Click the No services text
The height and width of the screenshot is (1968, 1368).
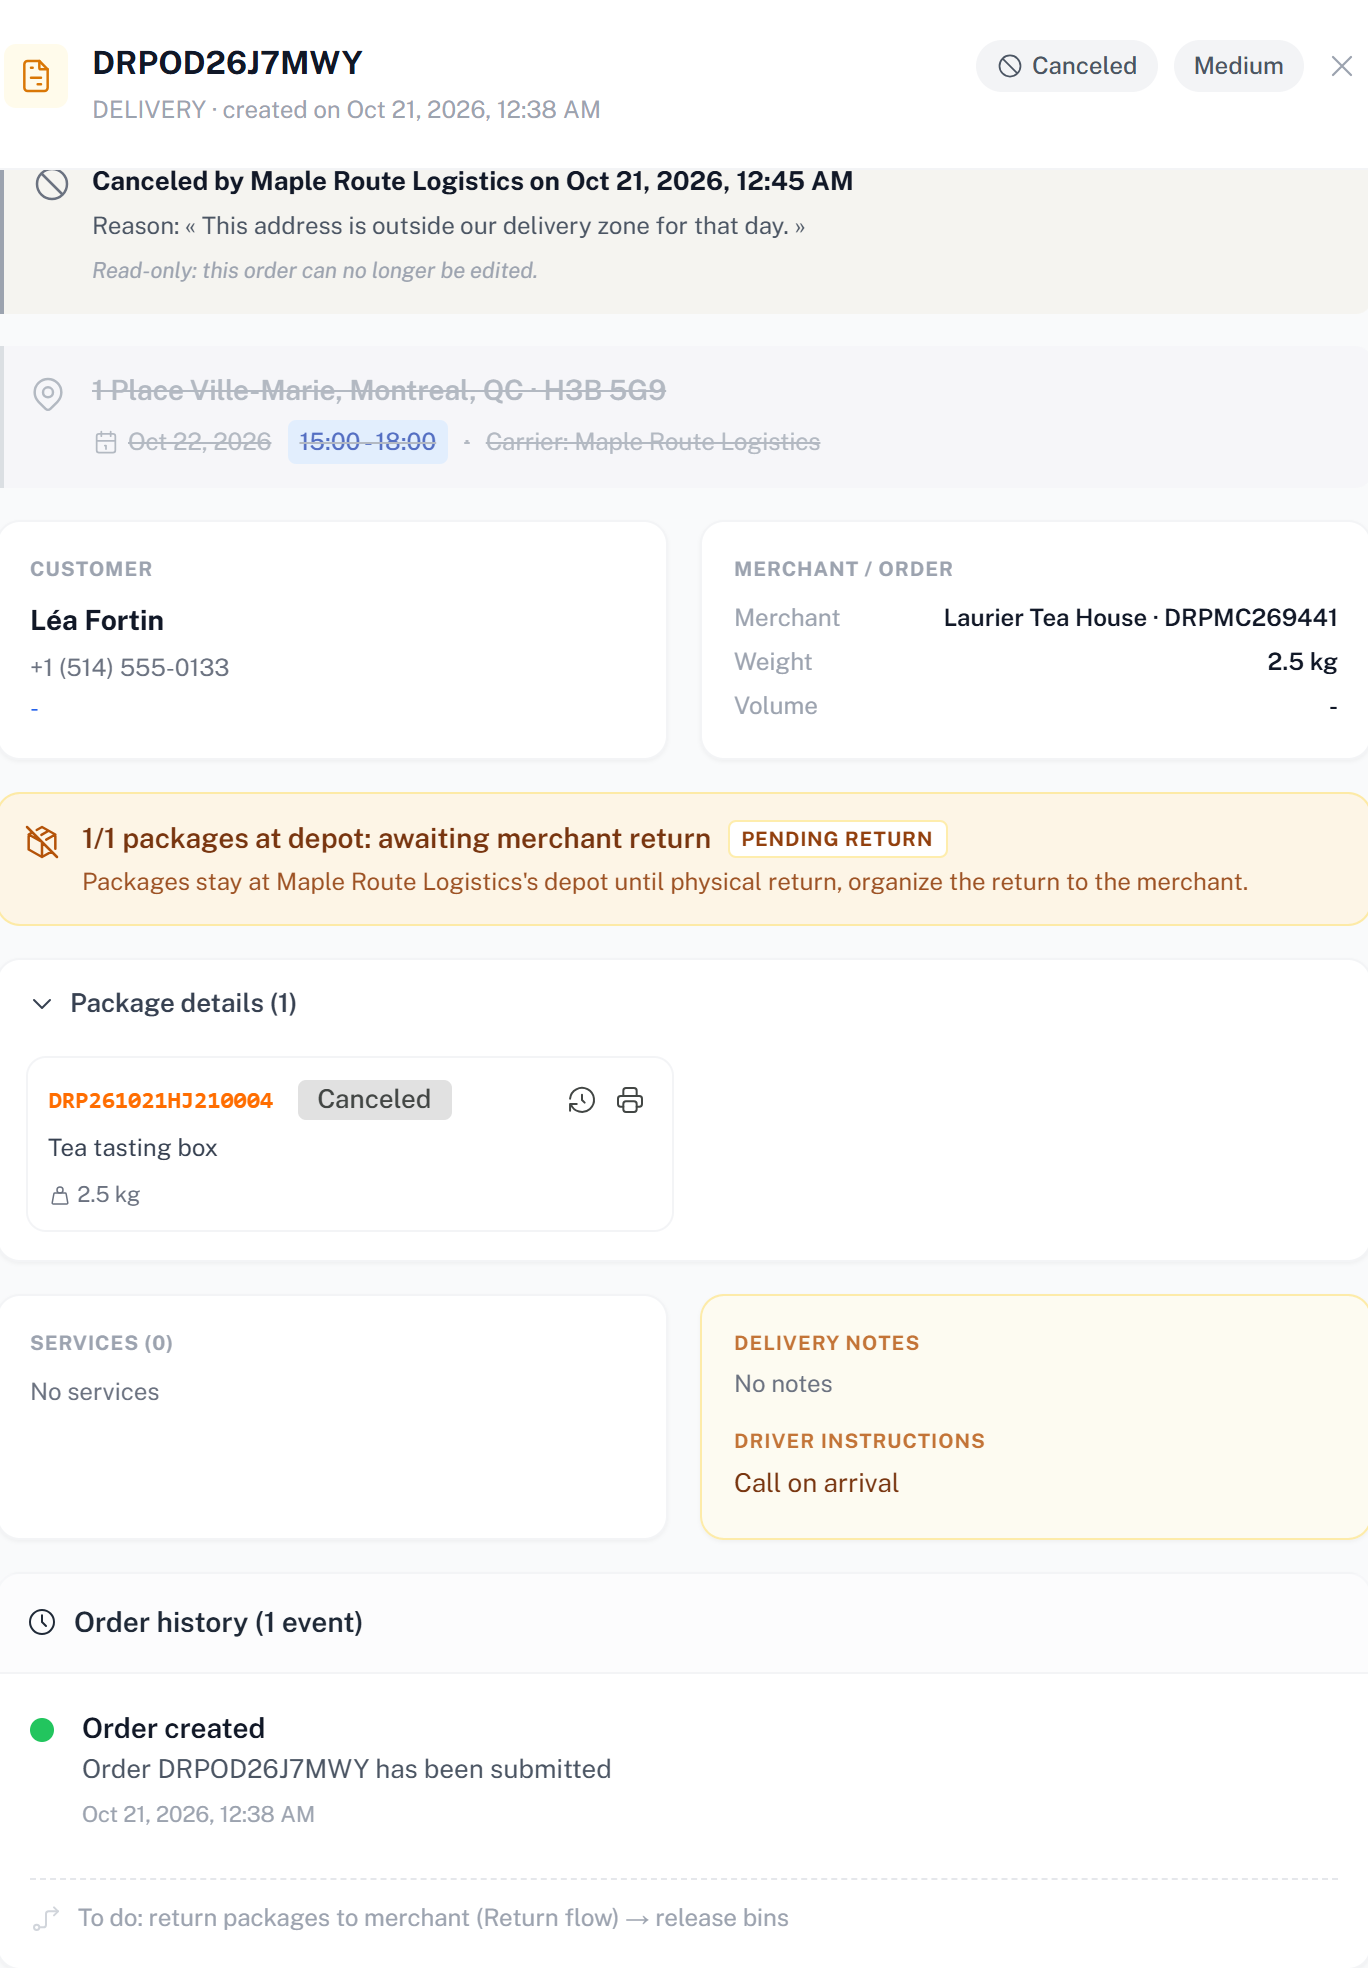pyautogui.click(x=95, y=1392)
